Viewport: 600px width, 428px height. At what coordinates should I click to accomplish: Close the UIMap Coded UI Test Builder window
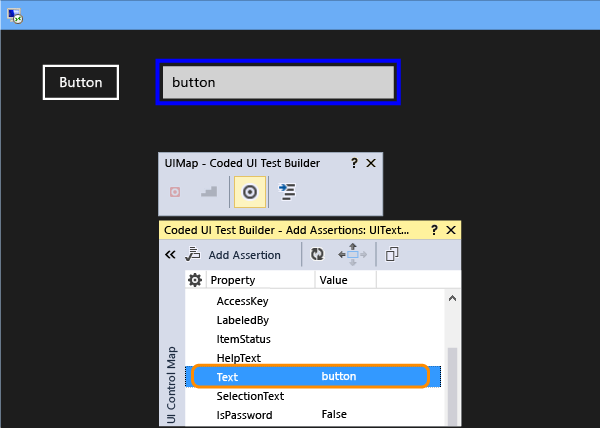[x=371, y=163]
